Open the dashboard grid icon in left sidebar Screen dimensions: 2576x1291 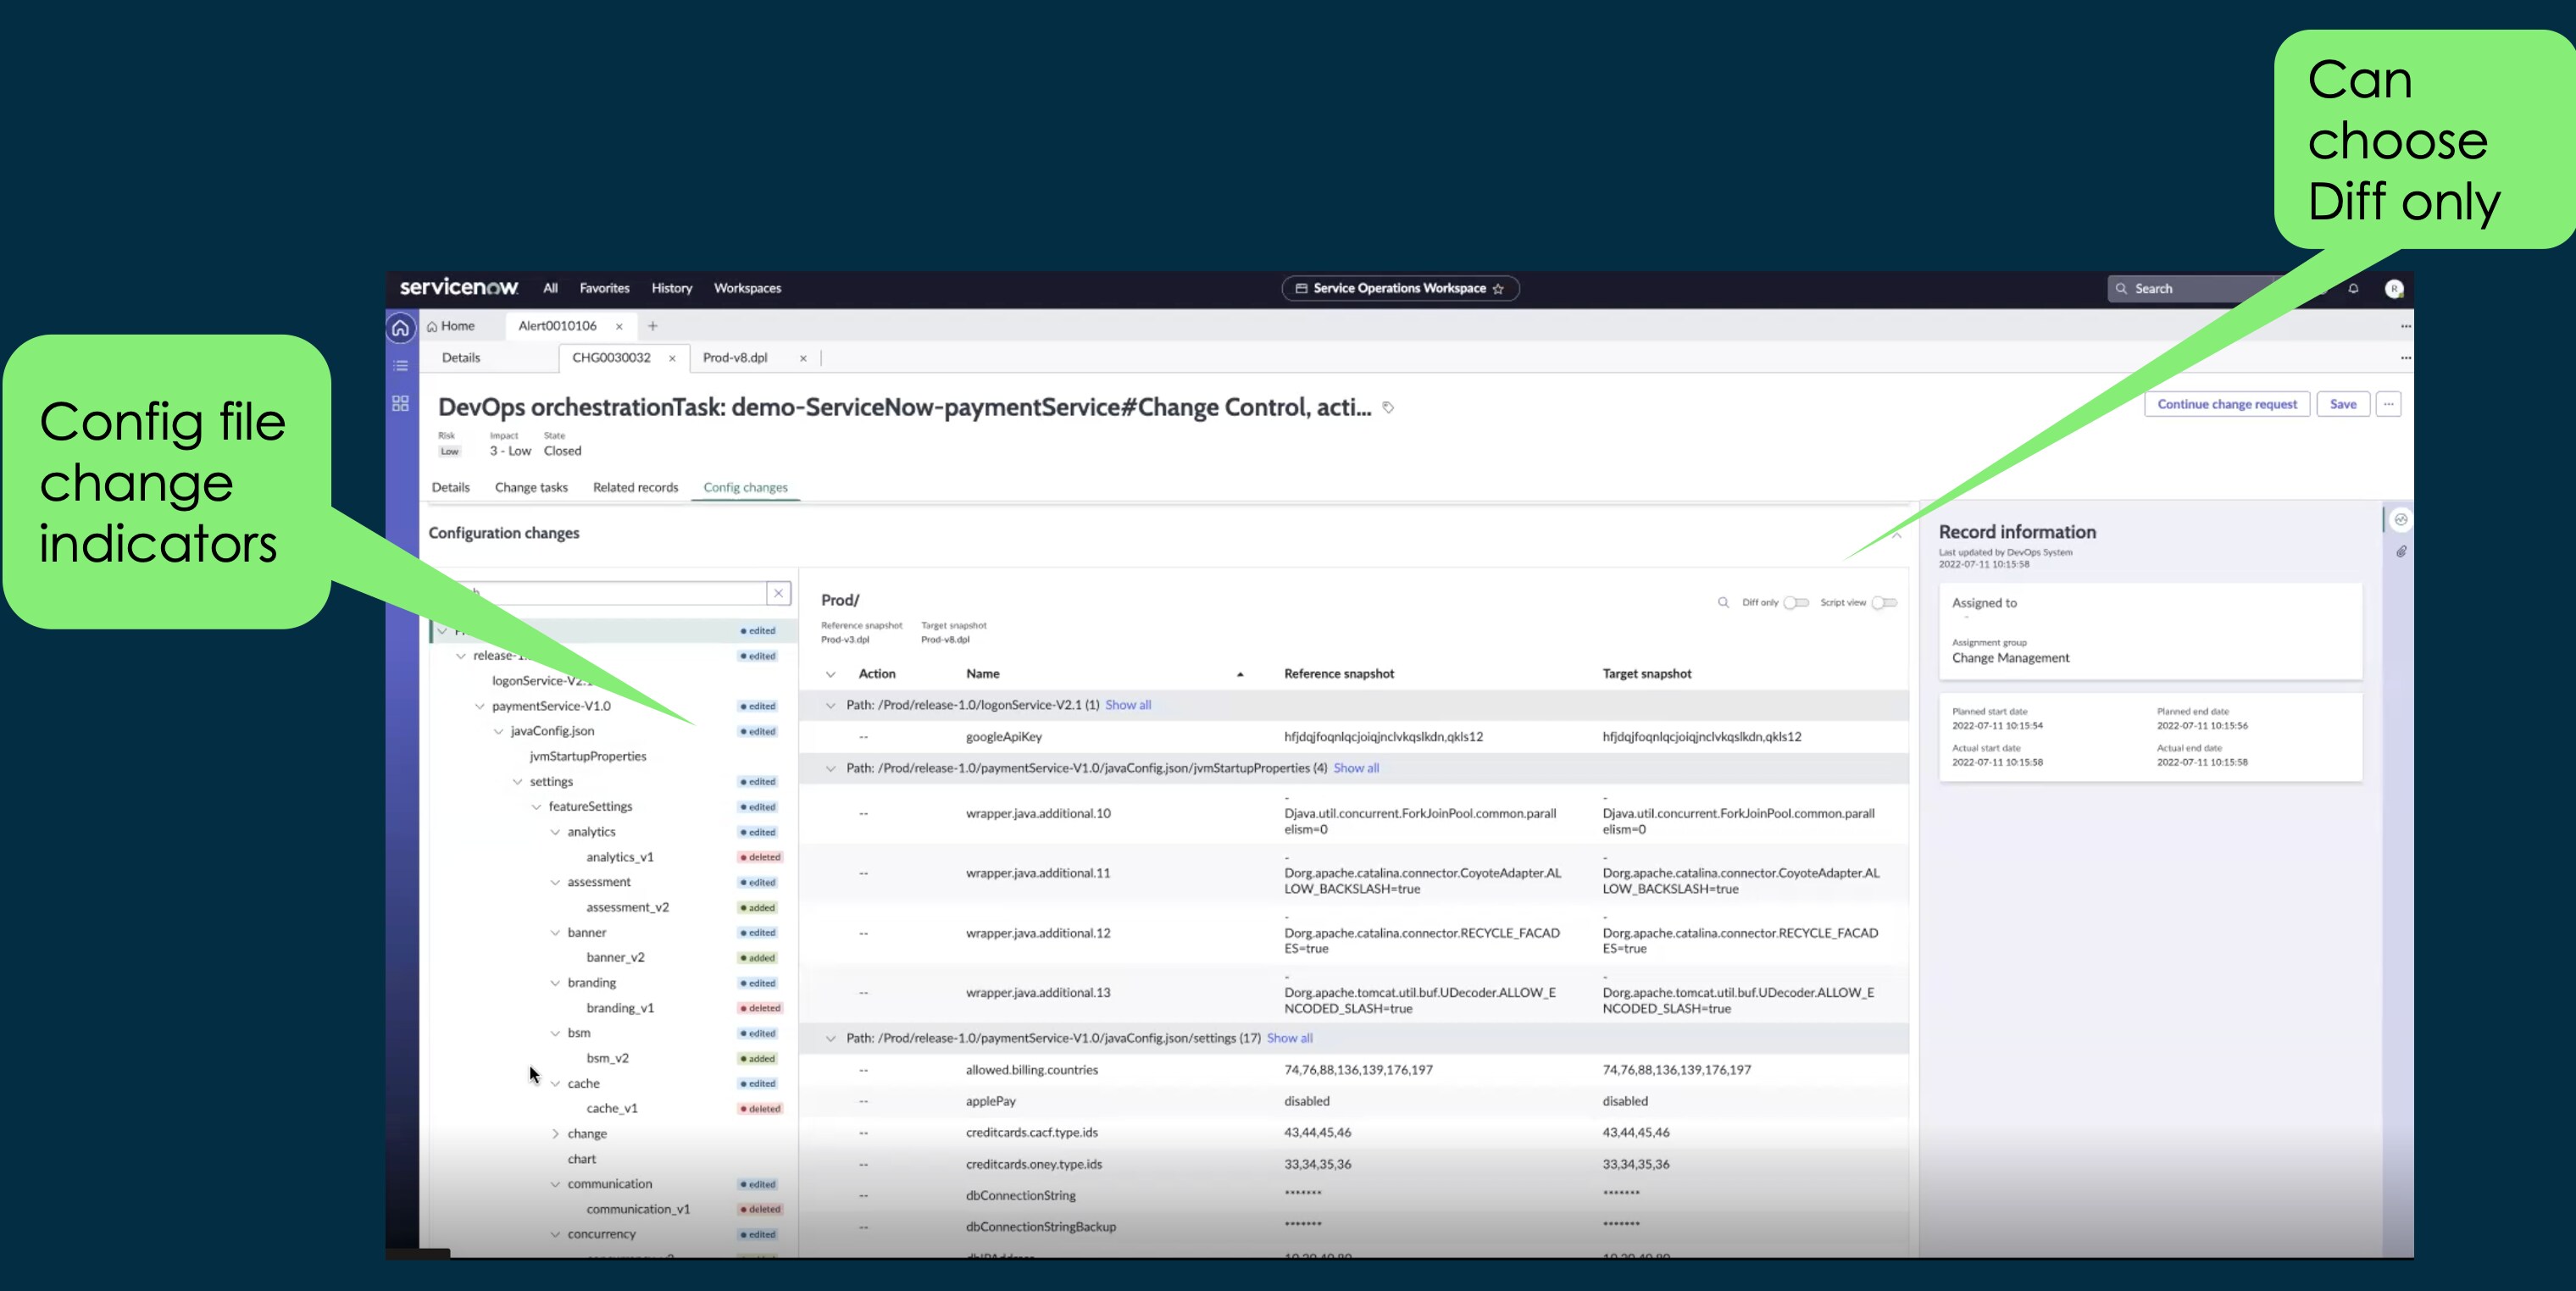400,403
